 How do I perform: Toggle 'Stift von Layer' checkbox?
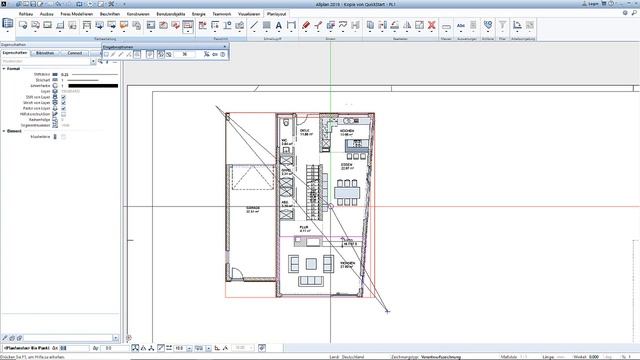pyautogui.click(x=63, y=97)
